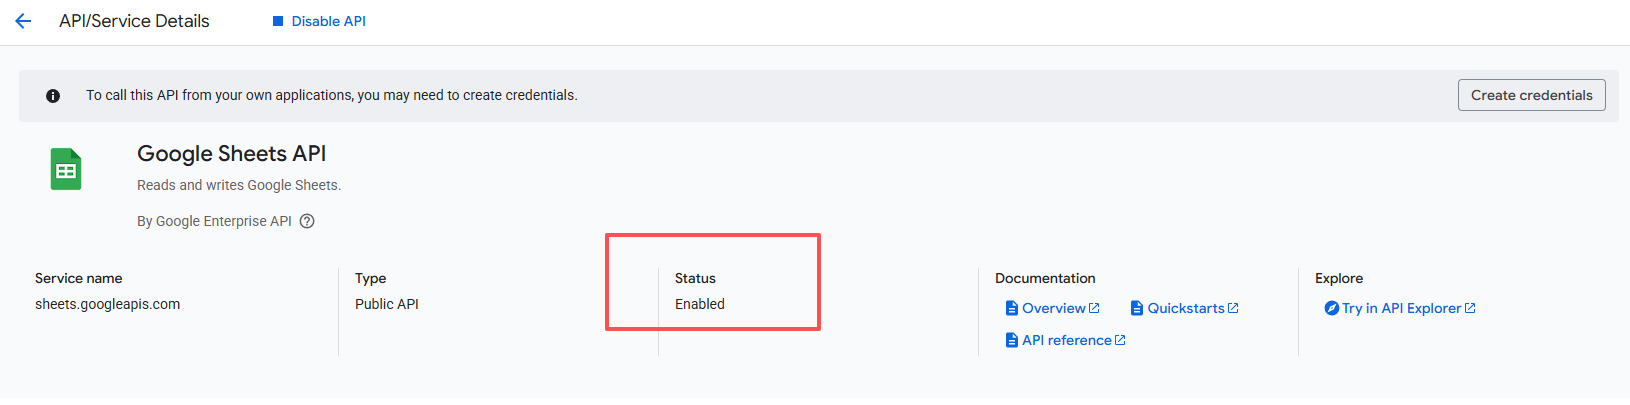Open the API reference link

[1066, 340]
